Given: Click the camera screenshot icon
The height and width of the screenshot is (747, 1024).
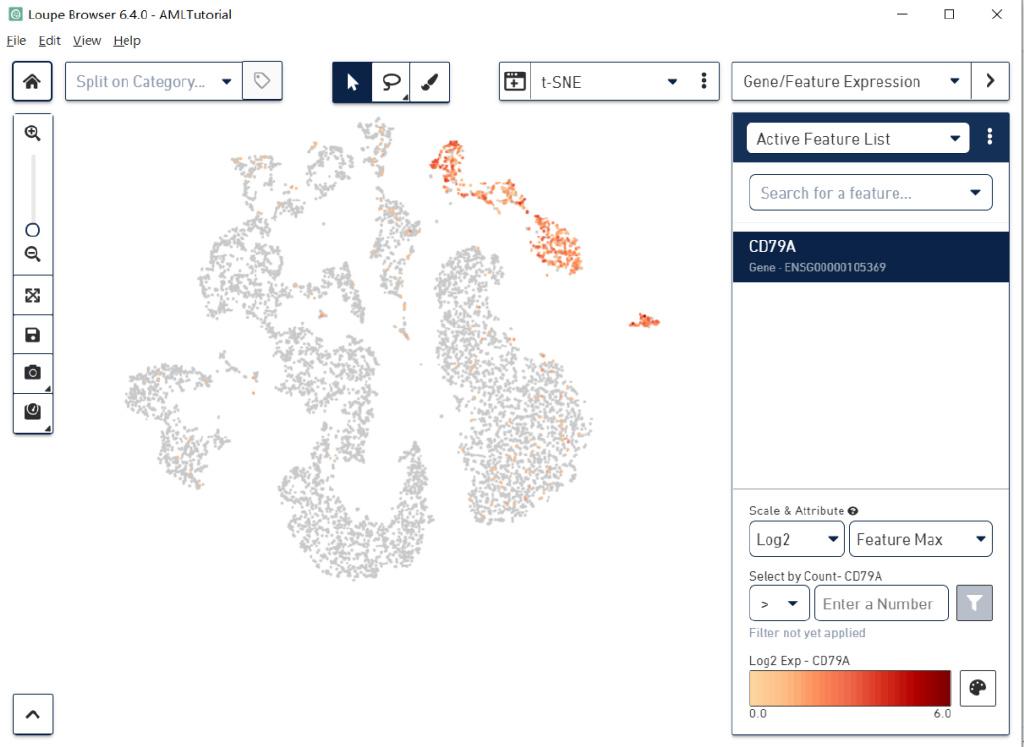Looking at the screenshot, I should 33,373.
